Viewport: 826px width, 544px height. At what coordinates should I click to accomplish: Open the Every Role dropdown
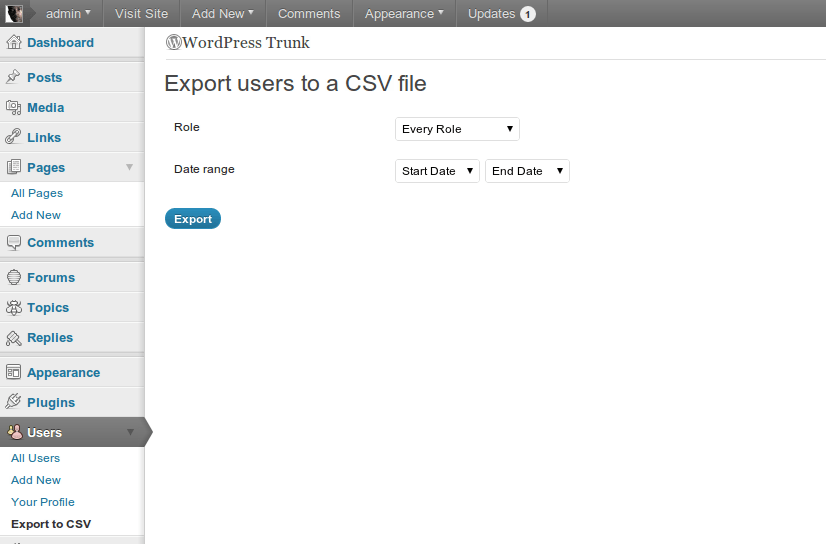(457, 129)
